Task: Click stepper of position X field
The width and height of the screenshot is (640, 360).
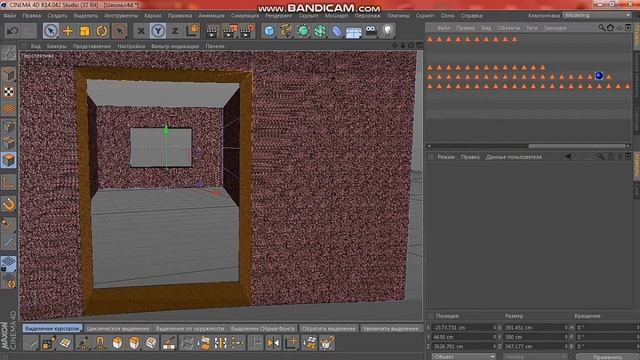Action: coord(495,327)
